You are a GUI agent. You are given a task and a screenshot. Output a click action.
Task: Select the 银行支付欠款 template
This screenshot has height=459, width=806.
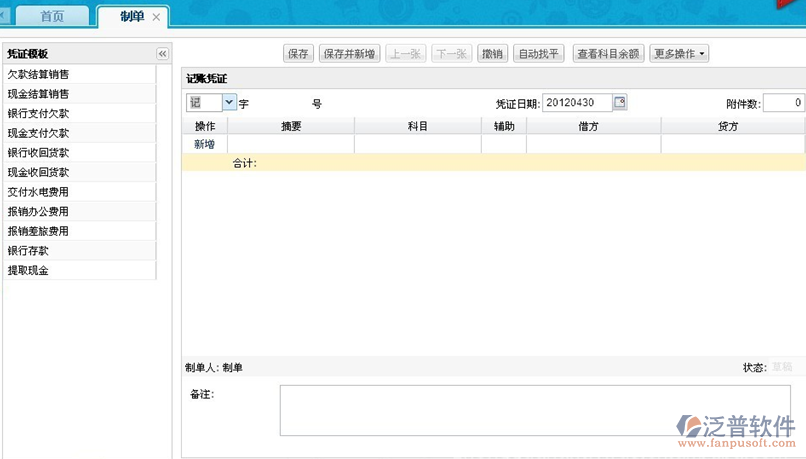click(38, 113)
